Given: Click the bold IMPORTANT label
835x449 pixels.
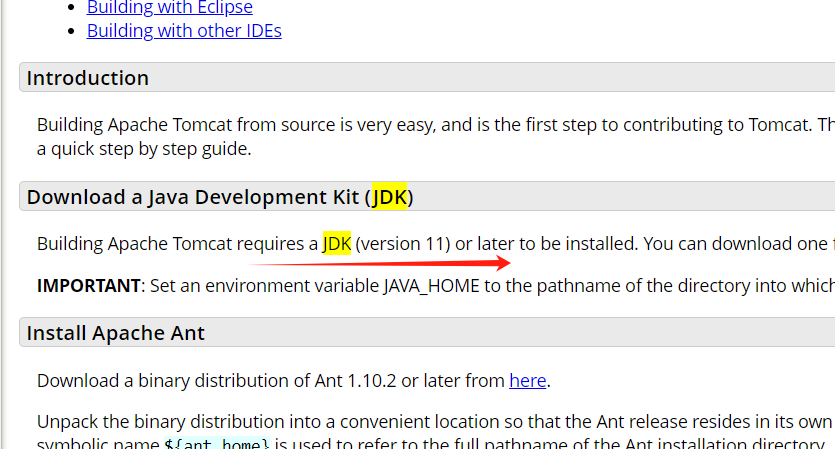Looking at the screenshot, I should (x=88, y=285).
